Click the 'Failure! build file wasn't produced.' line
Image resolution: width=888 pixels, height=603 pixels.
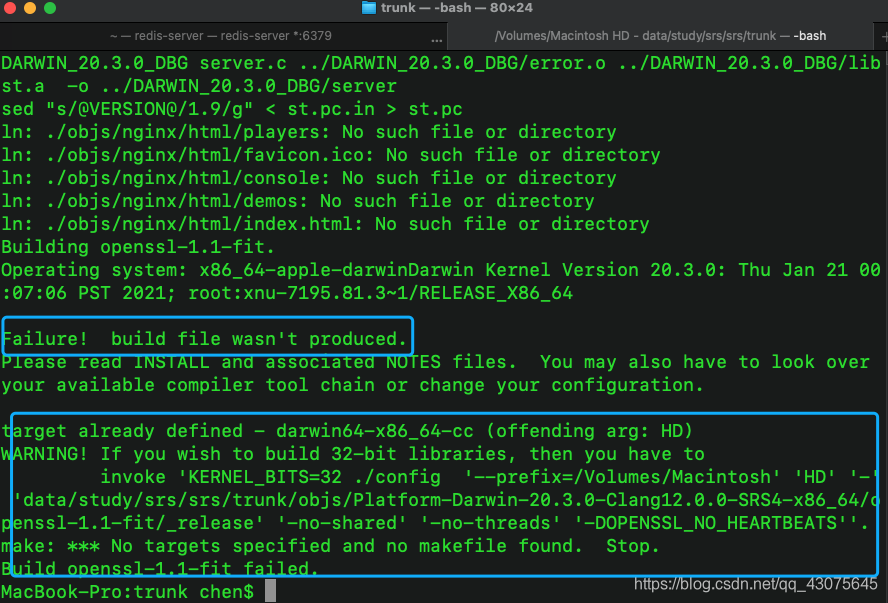click(204, 339)
